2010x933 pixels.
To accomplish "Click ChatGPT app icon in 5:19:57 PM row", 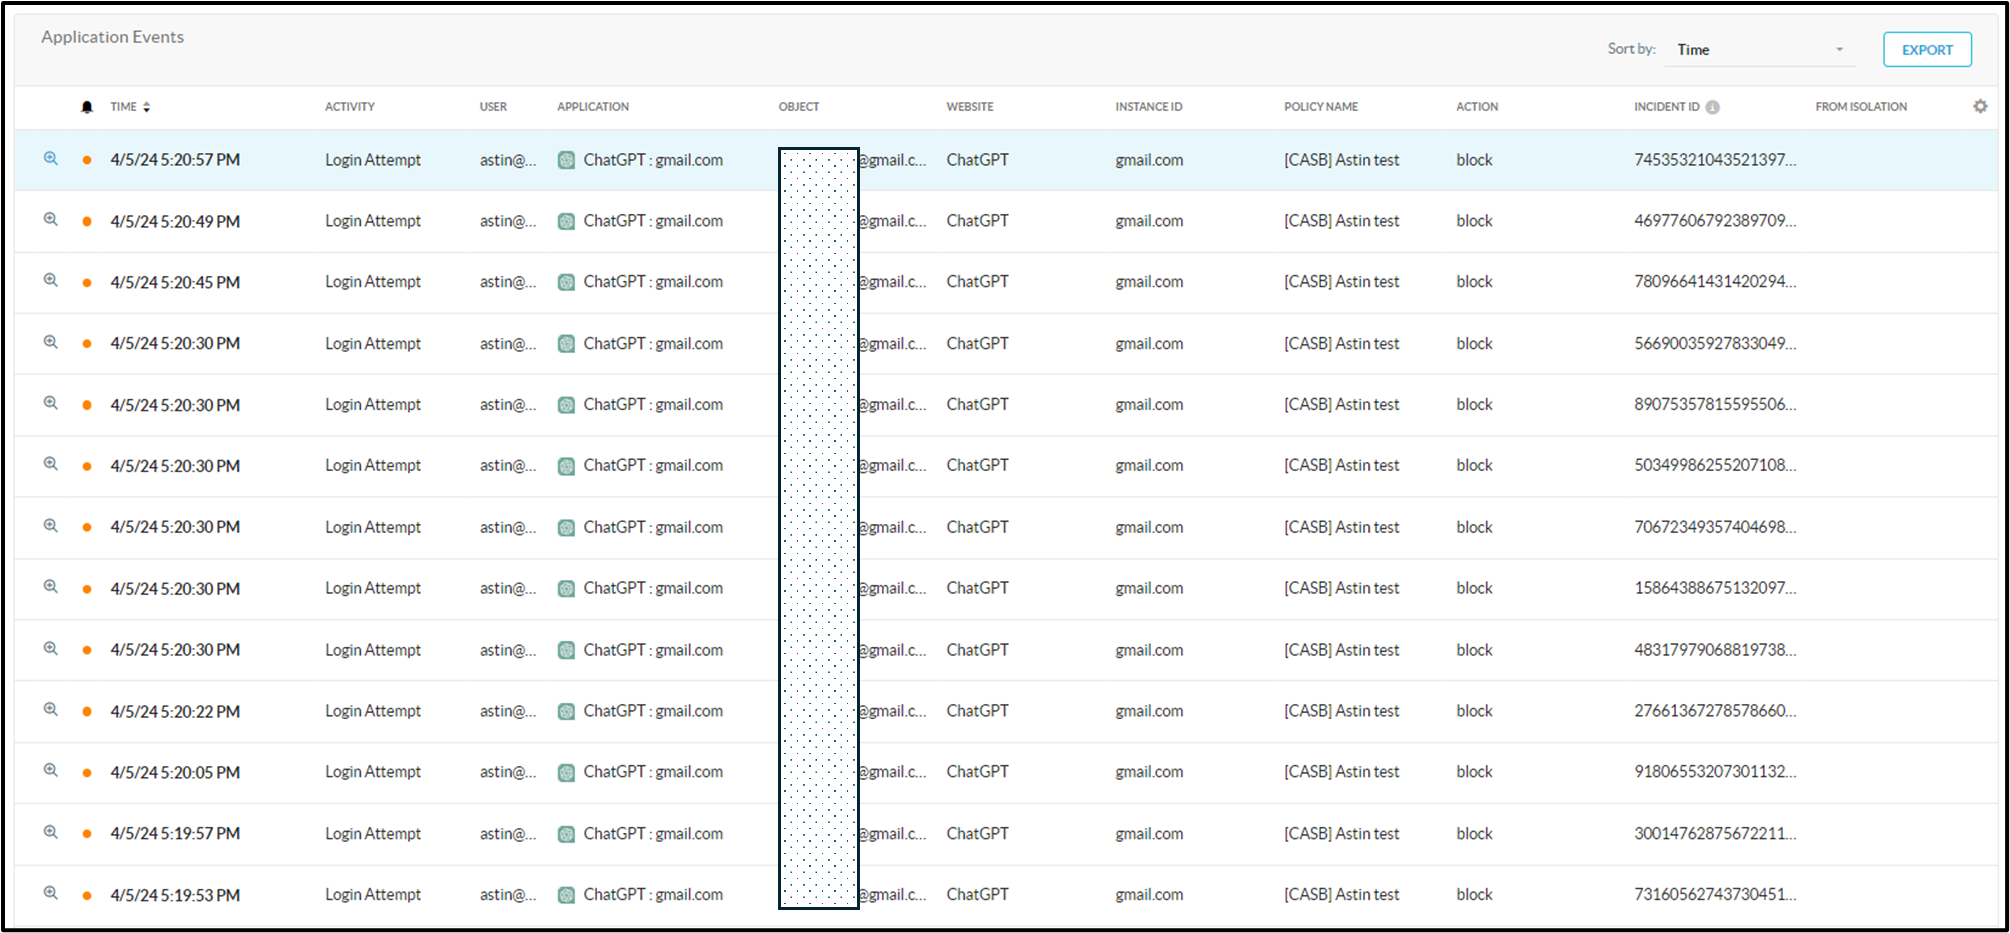I will tap(566, 834).
